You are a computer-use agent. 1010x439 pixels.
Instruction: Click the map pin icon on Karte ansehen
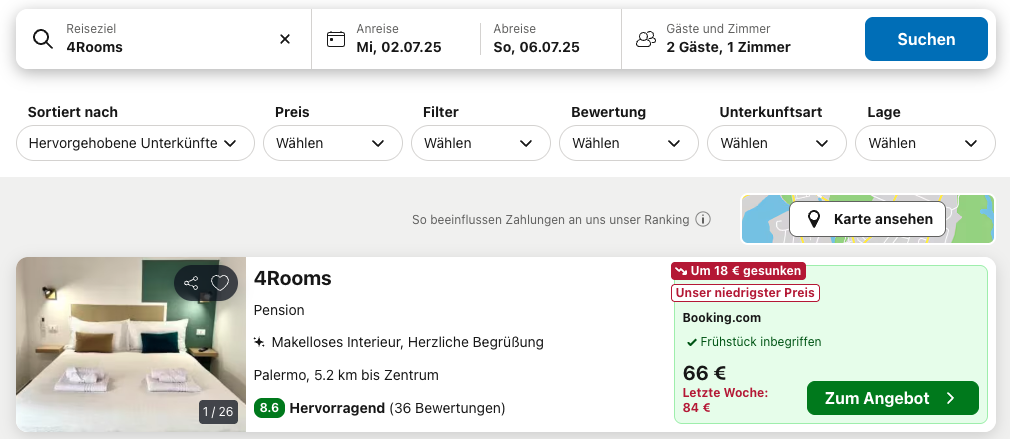(x=814, y=220)
